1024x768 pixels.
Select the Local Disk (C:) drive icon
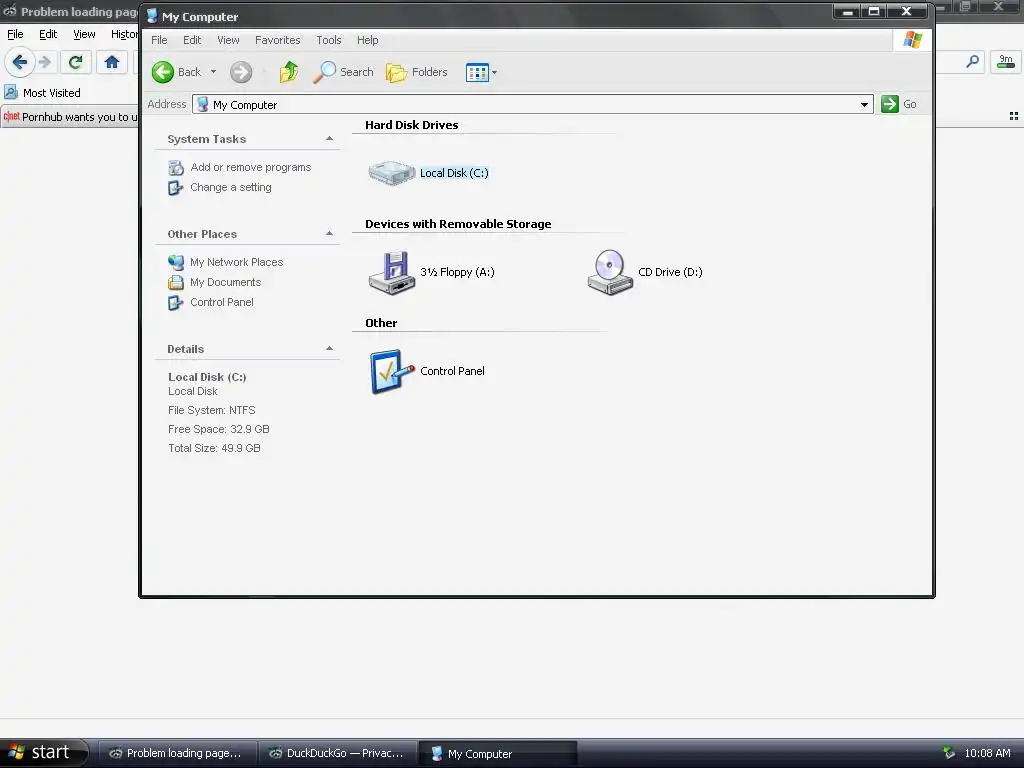click(x=391, y=173)
